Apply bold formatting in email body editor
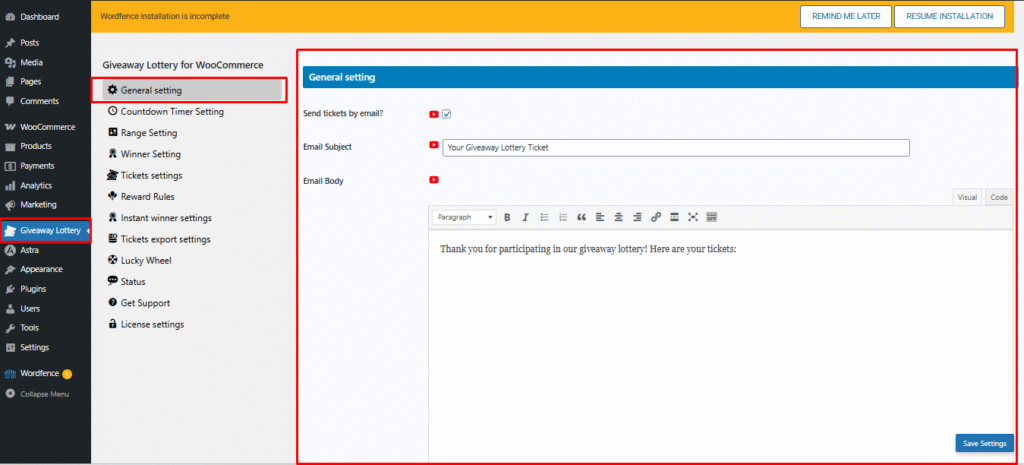The image size is (1024, 465). click(507, 217)
